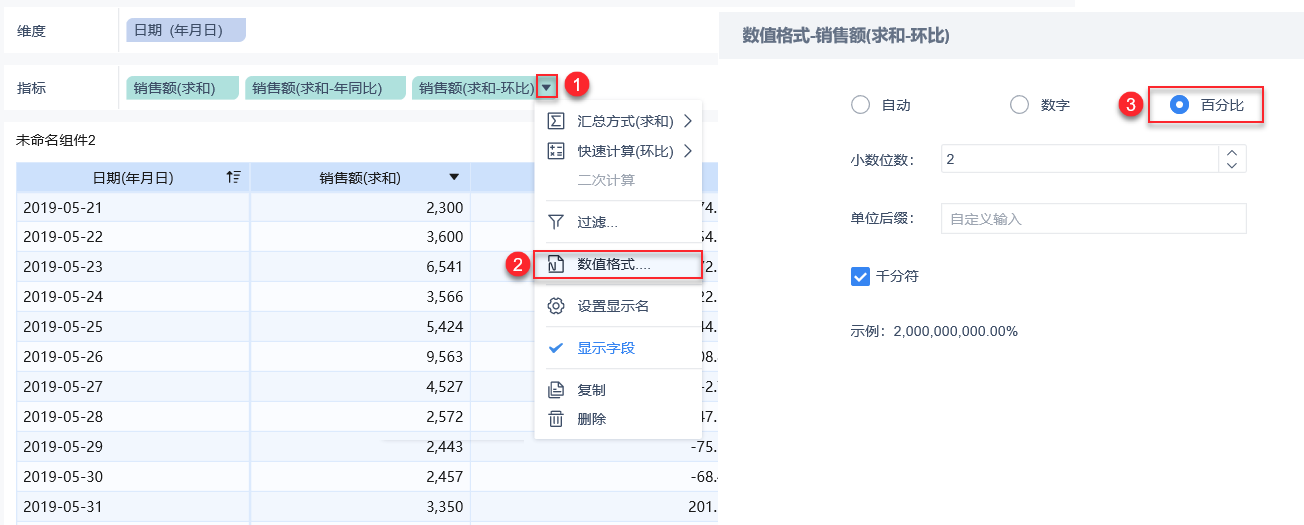Select the 自动 radio option
This screenshot has width=1304, height=525.
tap(860, 105)
